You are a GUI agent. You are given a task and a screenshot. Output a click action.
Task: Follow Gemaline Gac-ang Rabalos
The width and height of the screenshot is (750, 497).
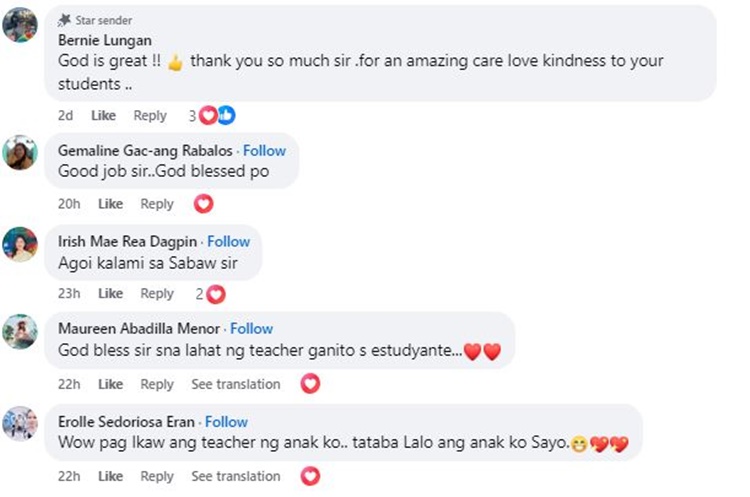pyautogui.click(x=264, y=151)
